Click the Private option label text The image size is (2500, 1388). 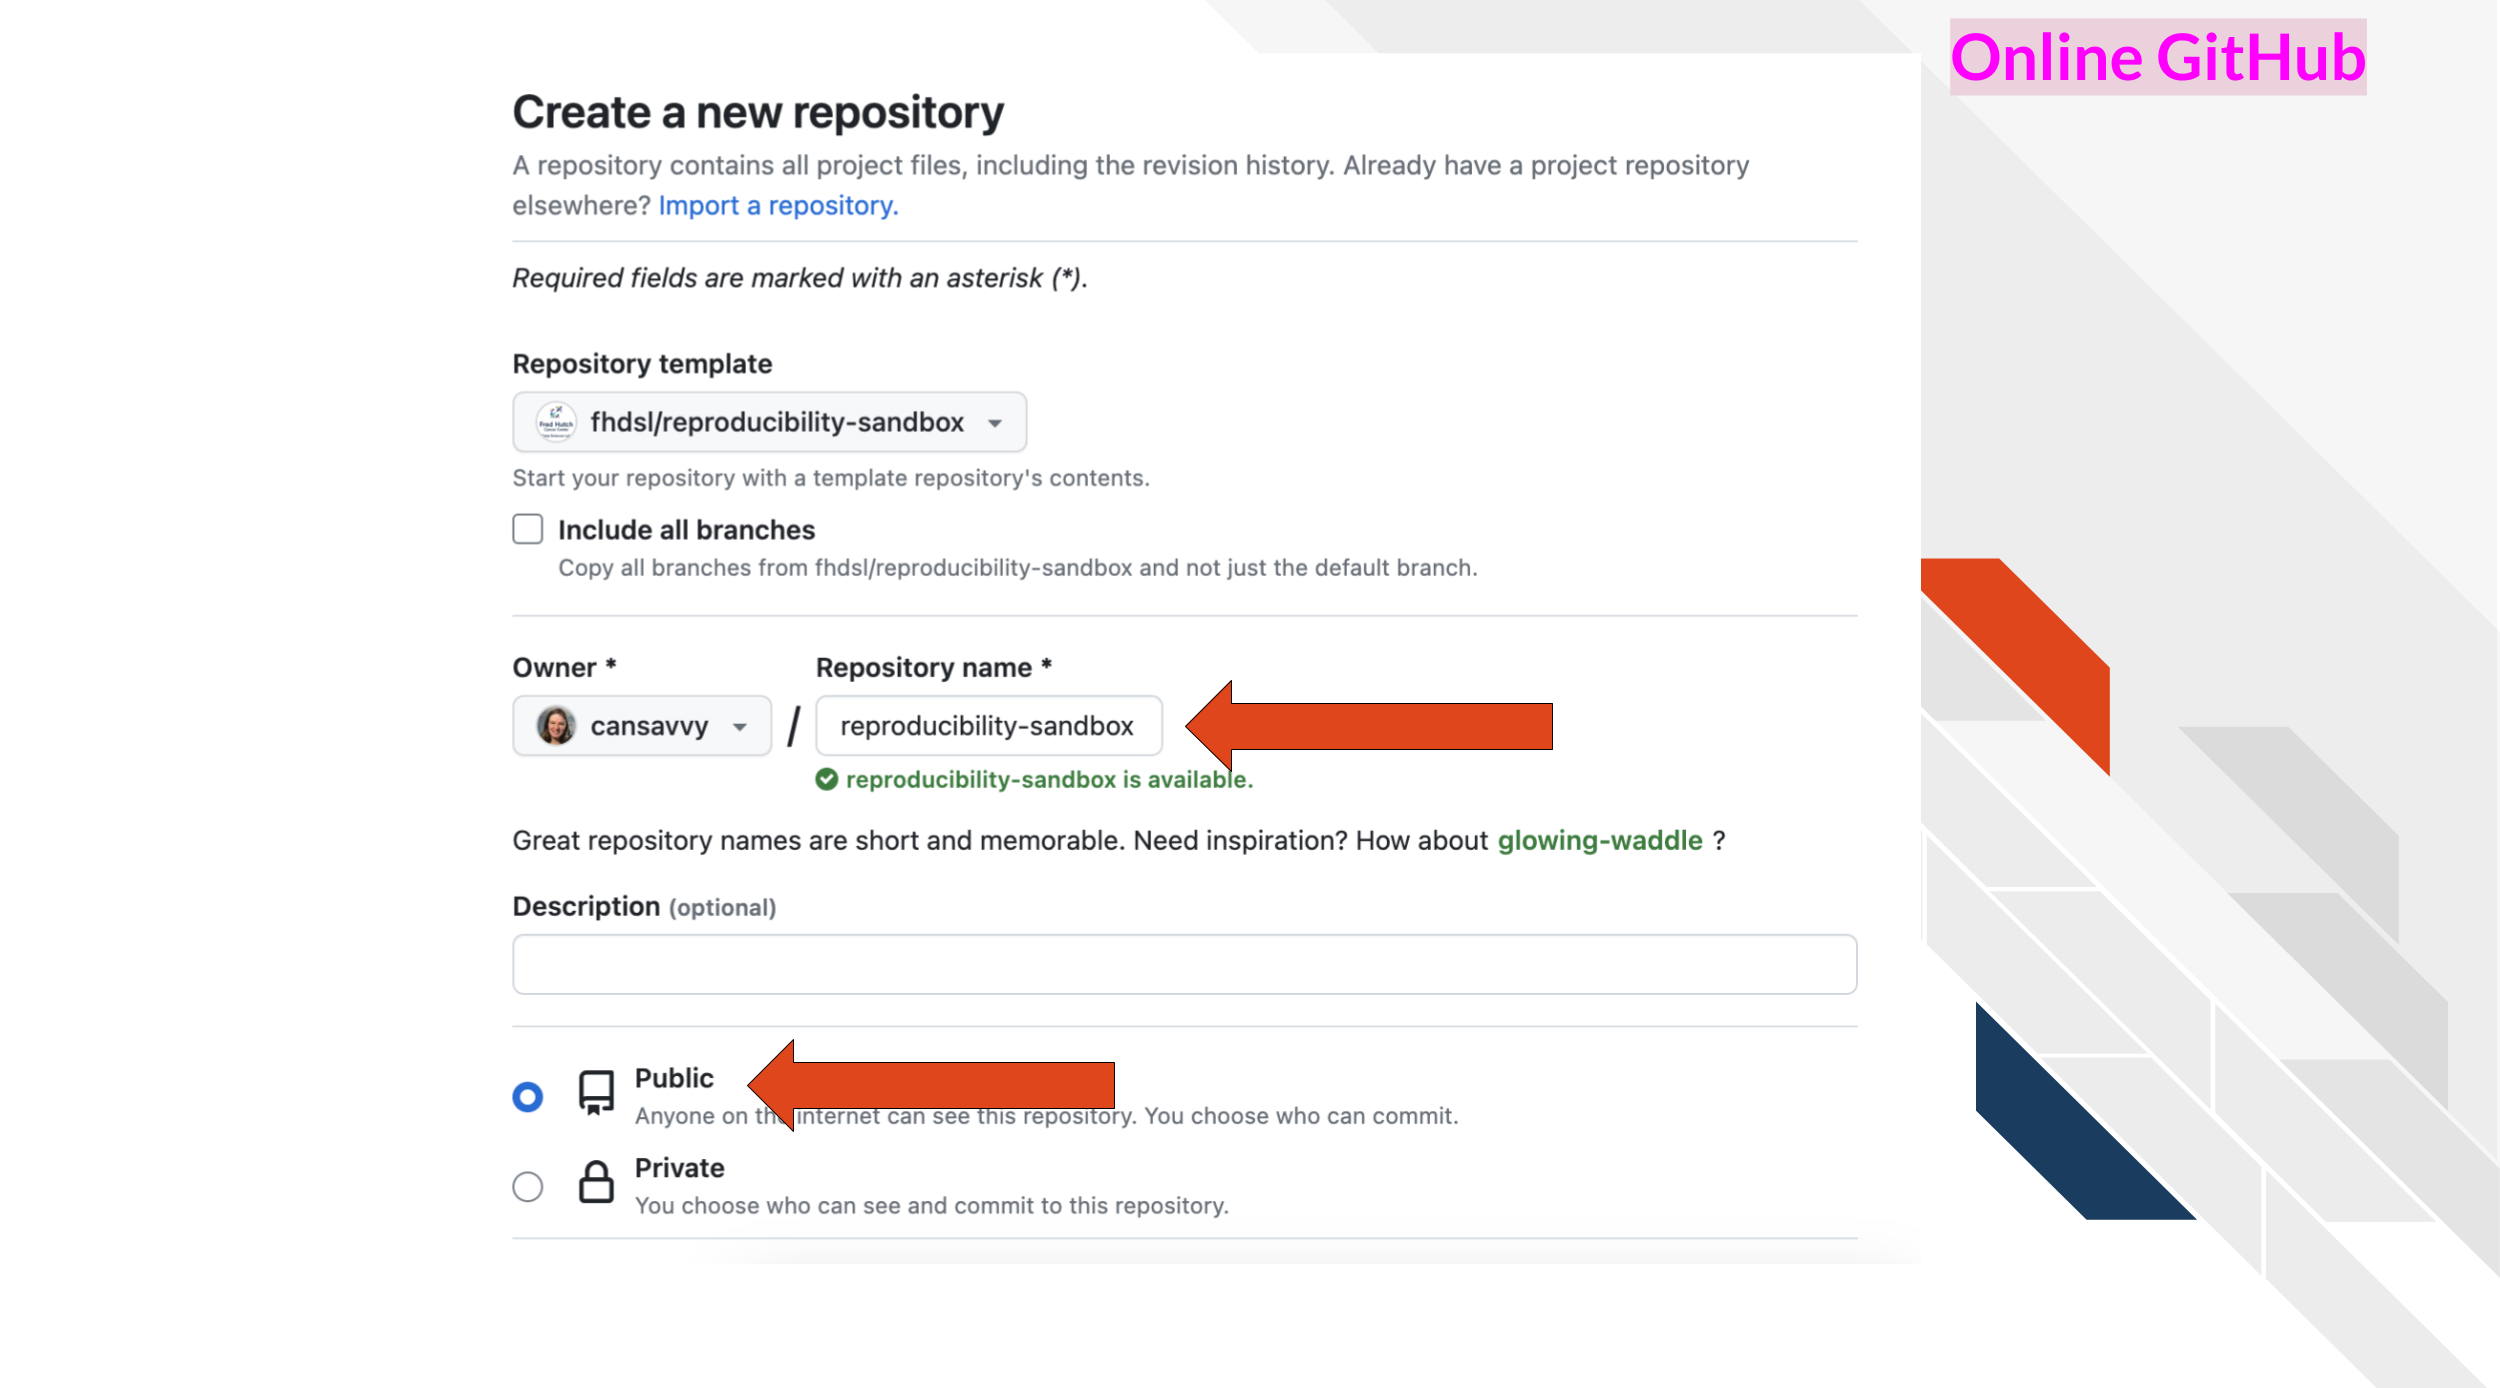coord(679,1168)
